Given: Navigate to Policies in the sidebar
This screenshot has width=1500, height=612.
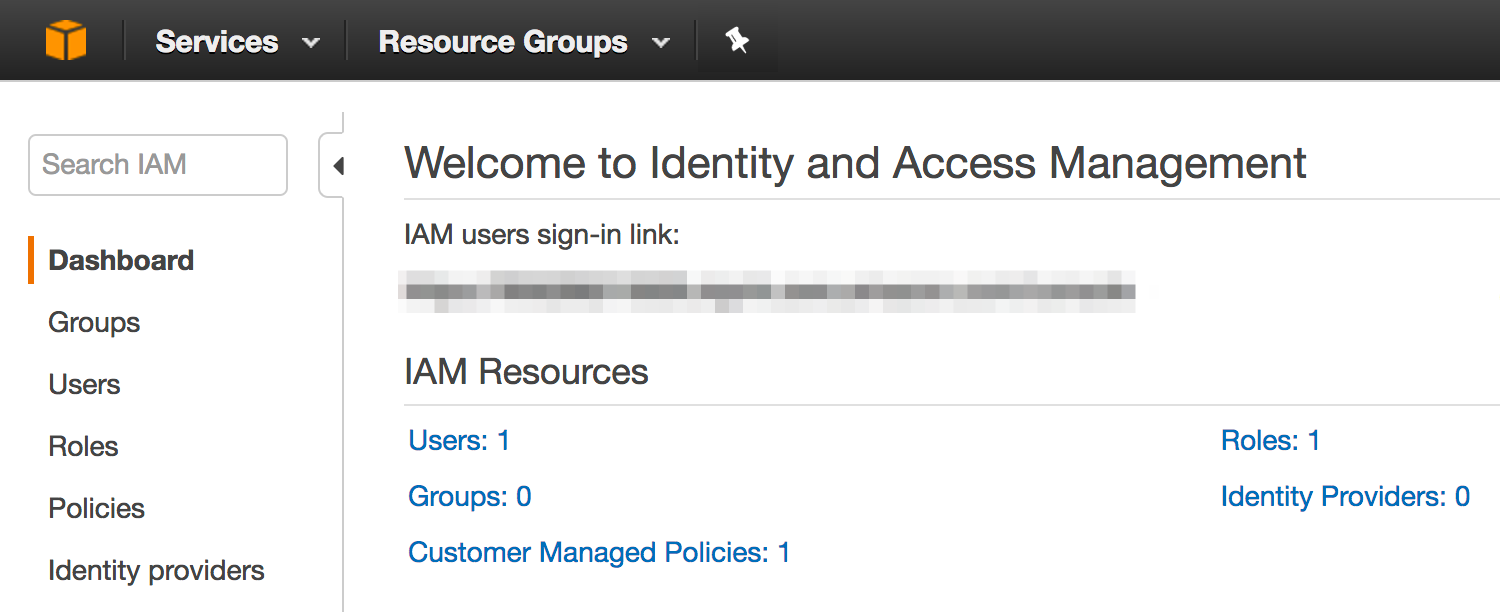Looking at the screenshot, I should point(96,508).
